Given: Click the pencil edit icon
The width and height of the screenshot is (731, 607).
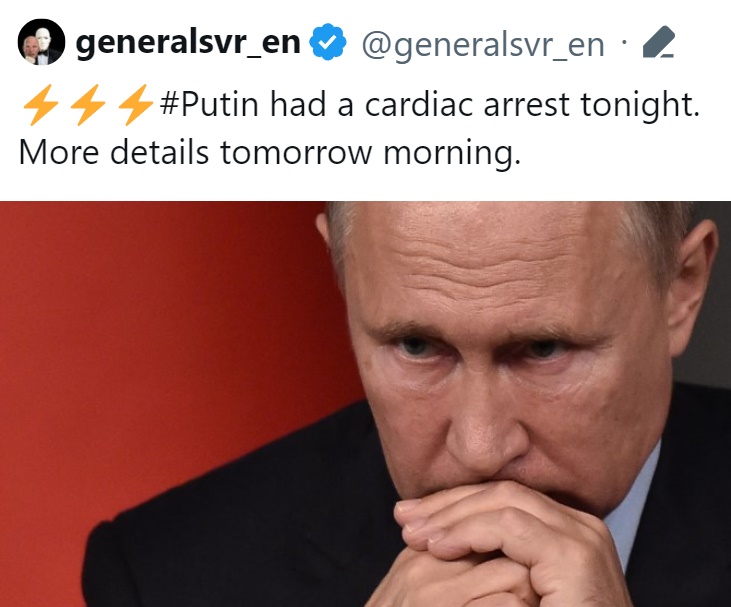Looking at the screenshot, I should (658, 44).
